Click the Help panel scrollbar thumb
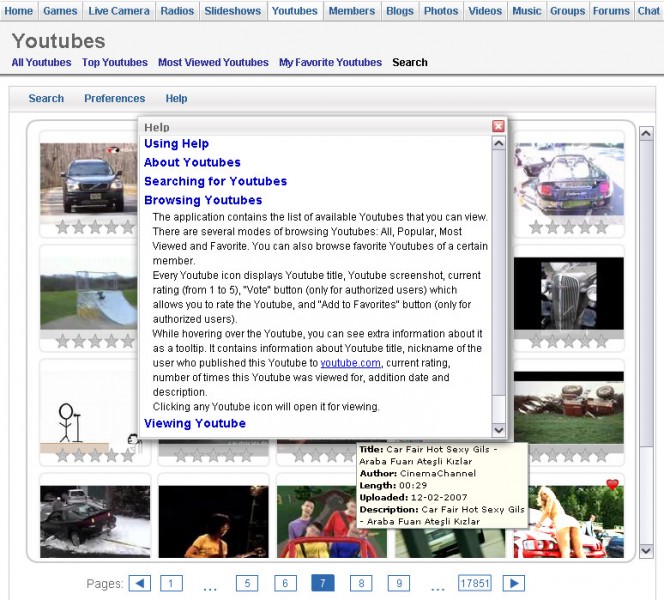 [x=499, y=273]
